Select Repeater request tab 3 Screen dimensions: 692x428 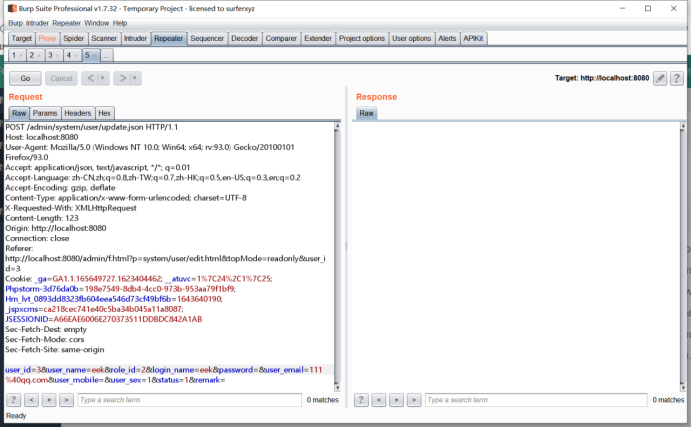(x=50, y=55)
